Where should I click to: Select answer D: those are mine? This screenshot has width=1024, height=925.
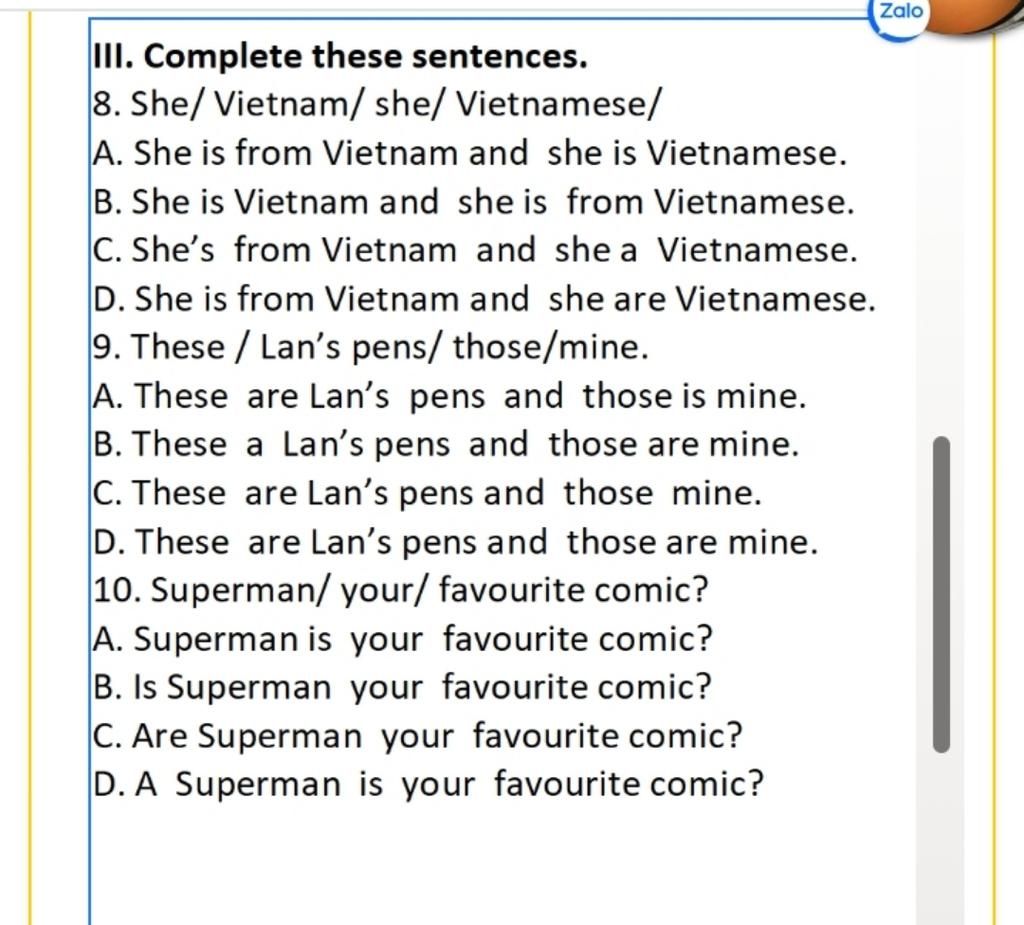(454, 542)
